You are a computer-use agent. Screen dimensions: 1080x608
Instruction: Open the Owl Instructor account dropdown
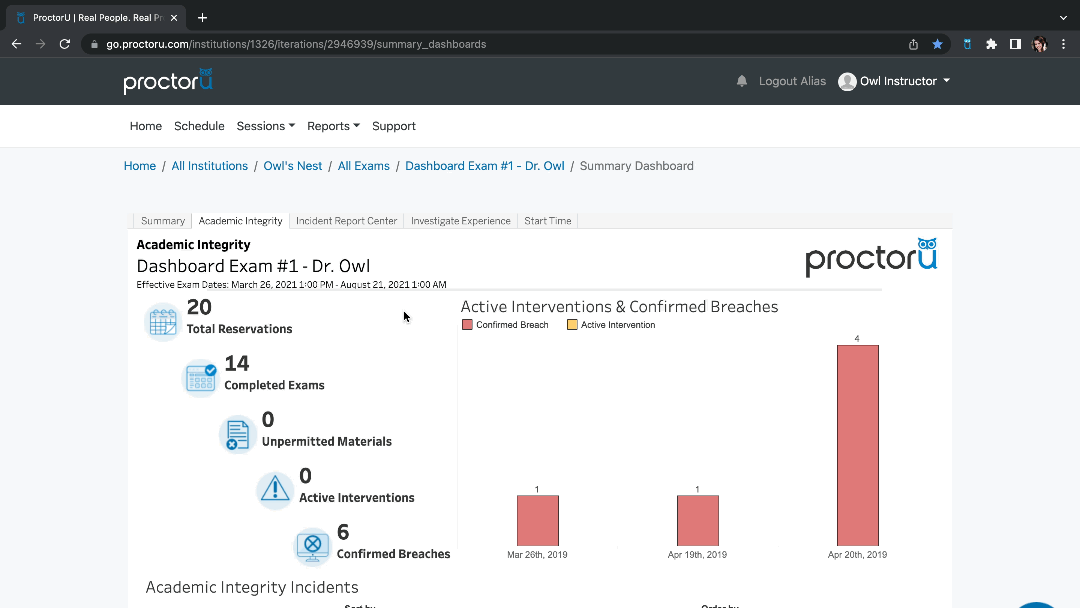(894, 81)
